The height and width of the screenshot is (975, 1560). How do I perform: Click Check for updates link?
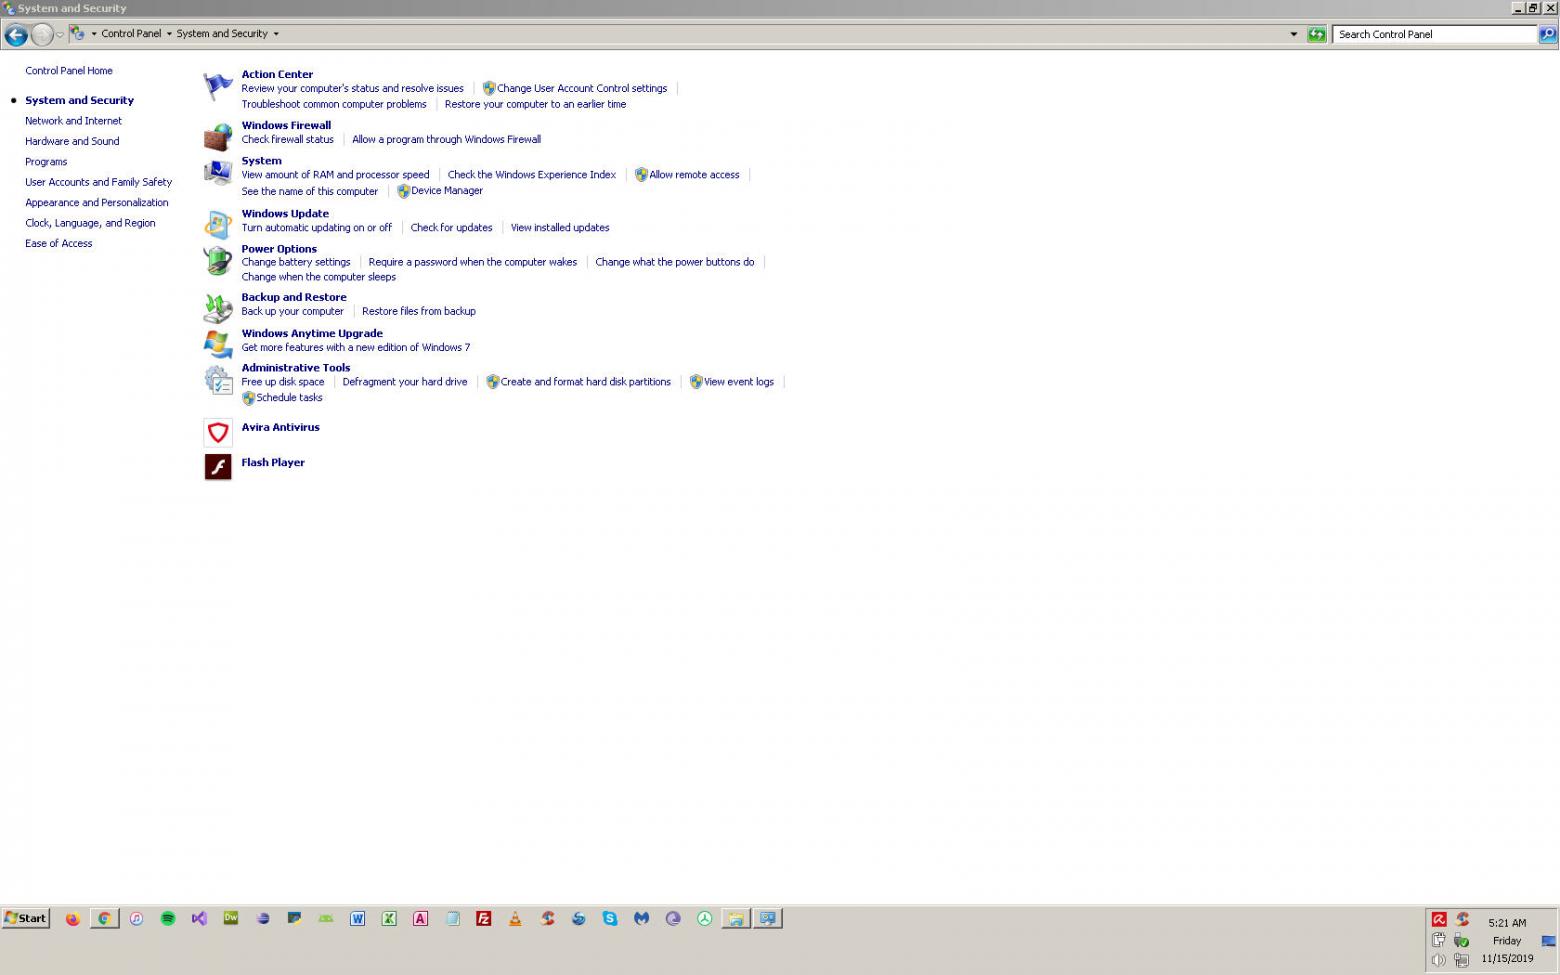coord(451,228)
